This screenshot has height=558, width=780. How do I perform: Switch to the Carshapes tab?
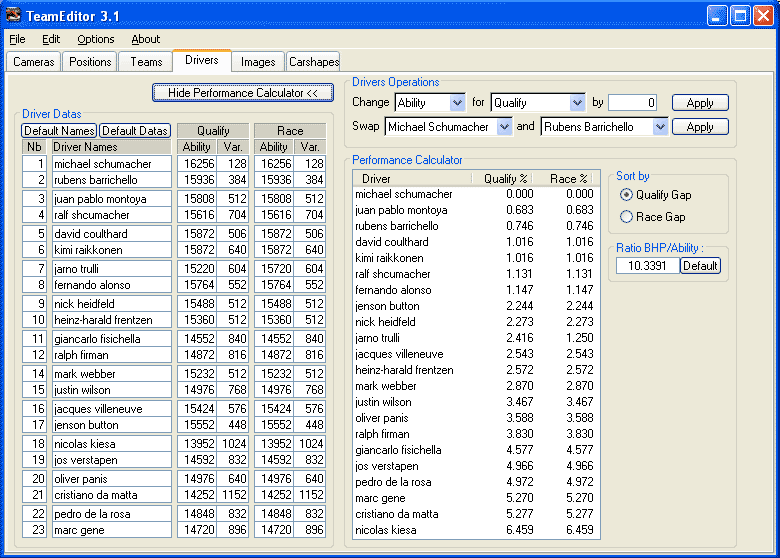pyautogui.click(x=314, y=62)
